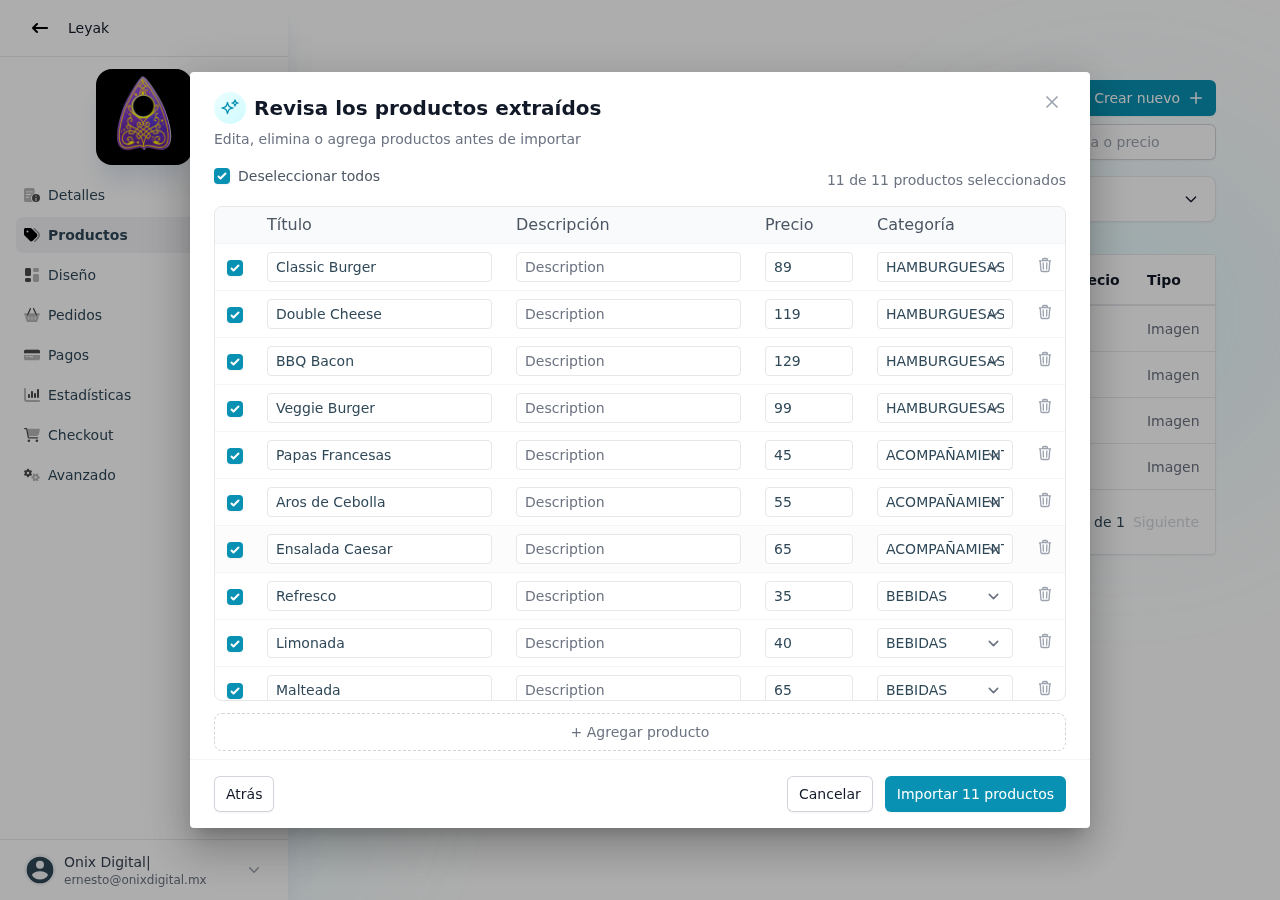Uncheck the Refresco product checkbox
This screenshot has height=900, width=1280.
pyautogui.click(x=235, y=596)
